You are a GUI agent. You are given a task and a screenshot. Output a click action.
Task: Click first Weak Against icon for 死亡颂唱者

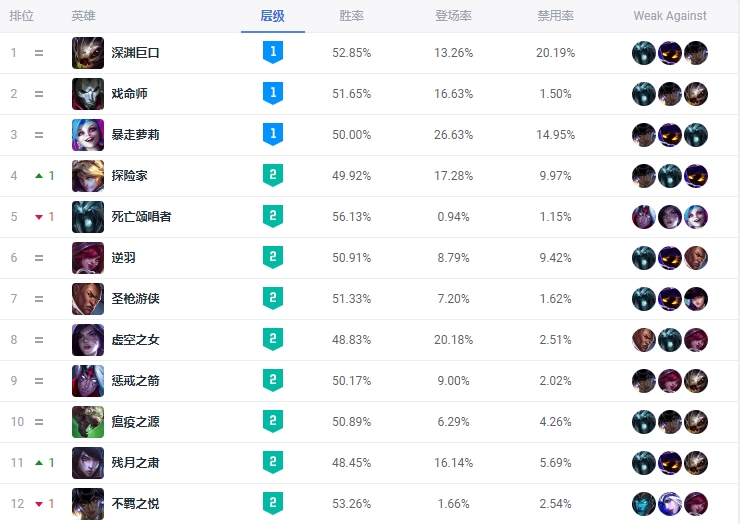click(x=644, y=217)
